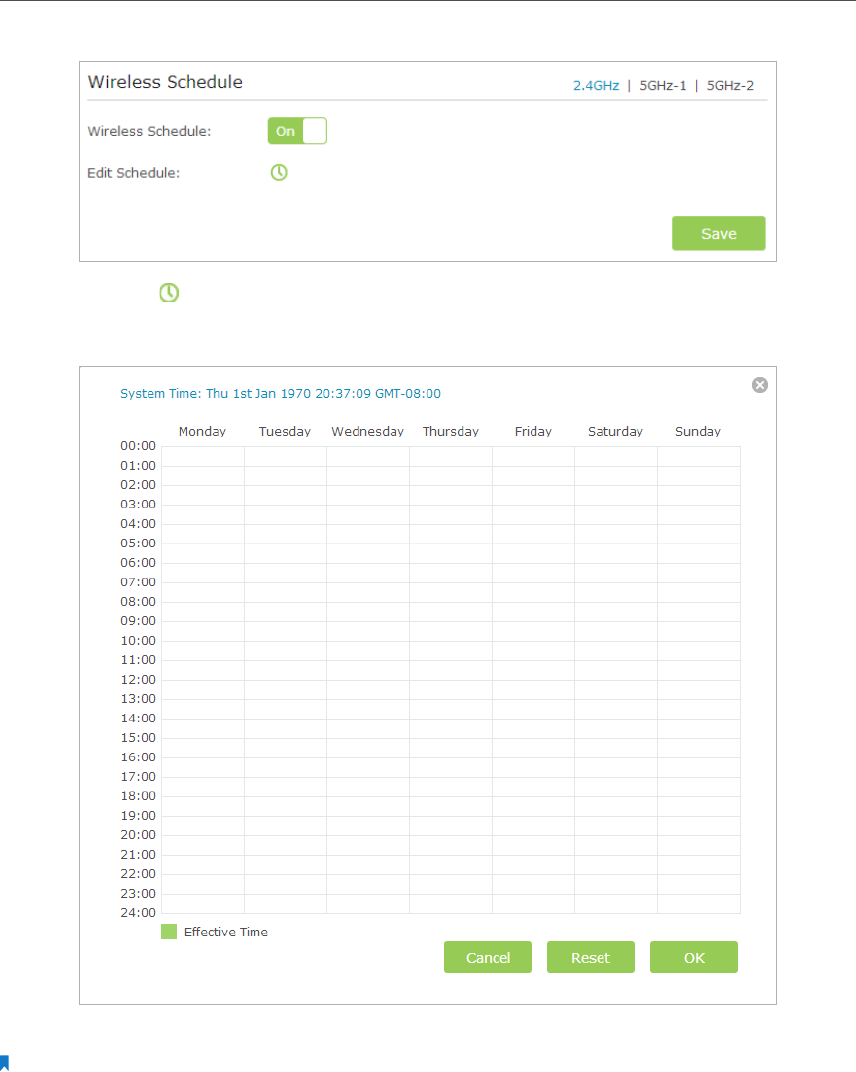Select the Sunday column header
856x1072 pixels.
click(x=698, y=431)
